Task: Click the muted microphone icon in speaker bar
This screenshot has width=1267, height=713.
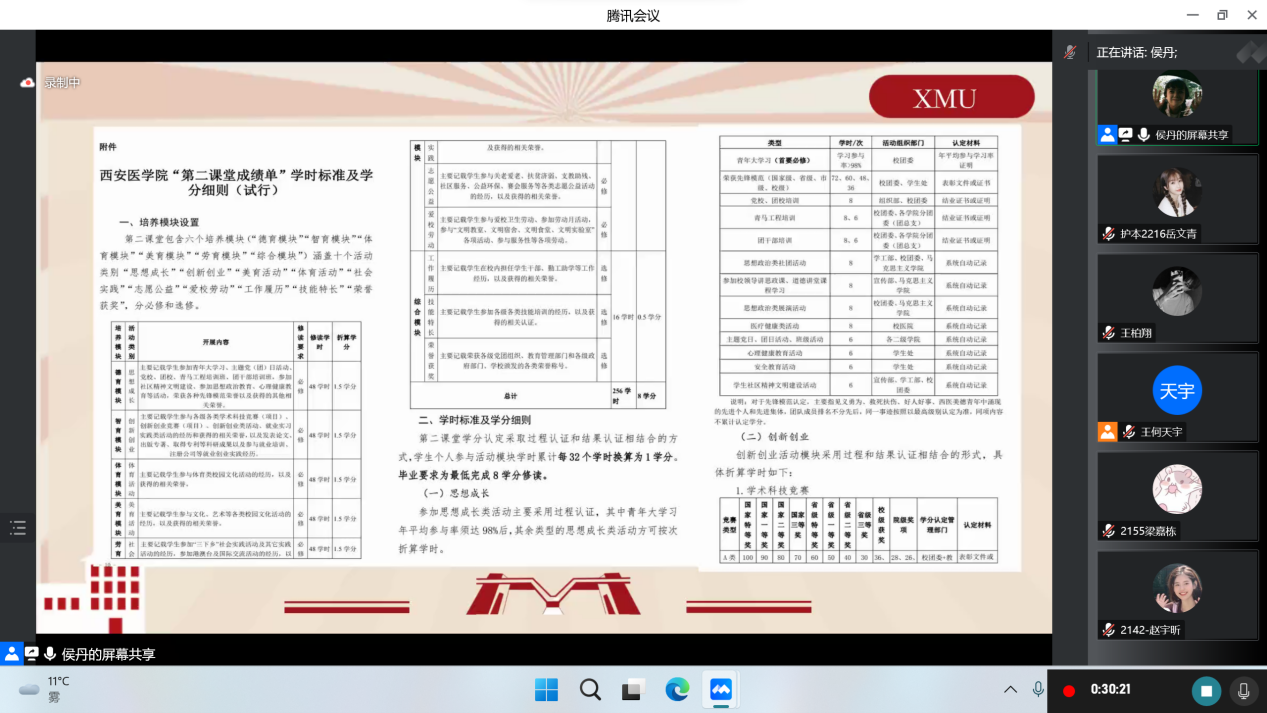Action: pos(1071,52)
